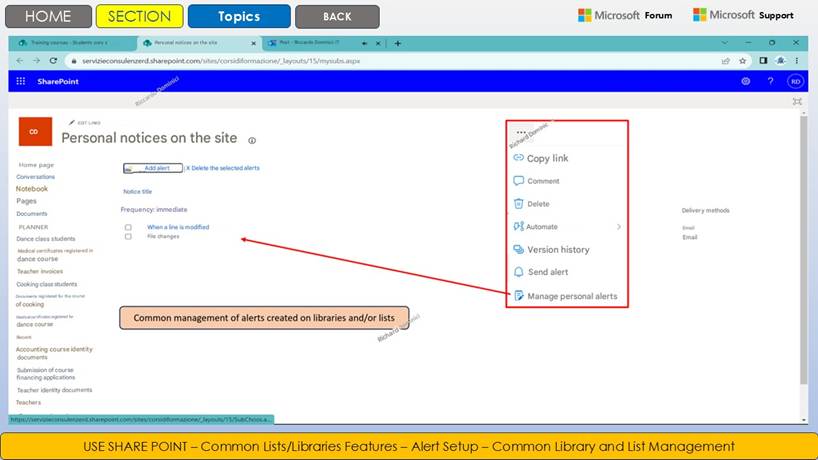This screenshot has width=818, height=460.
Task: Choose Manage personal alerts entry
Action: (x=572, y=296)
